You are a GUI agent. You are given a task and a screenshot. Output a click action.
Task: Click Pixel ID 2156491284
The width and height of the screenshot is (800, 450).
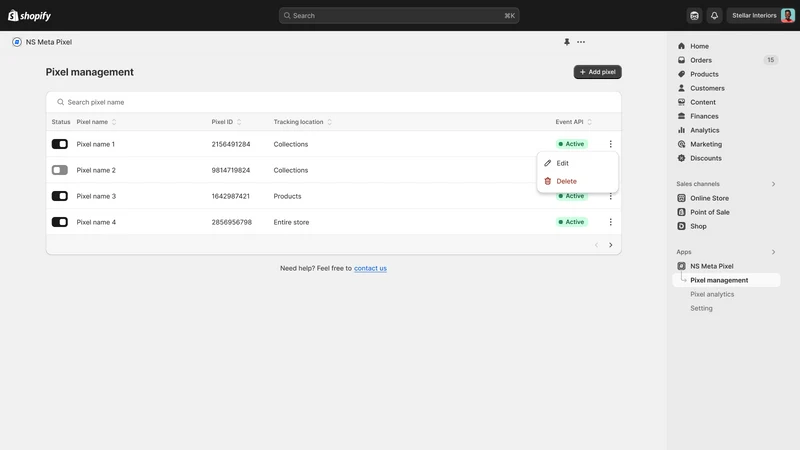231,144
